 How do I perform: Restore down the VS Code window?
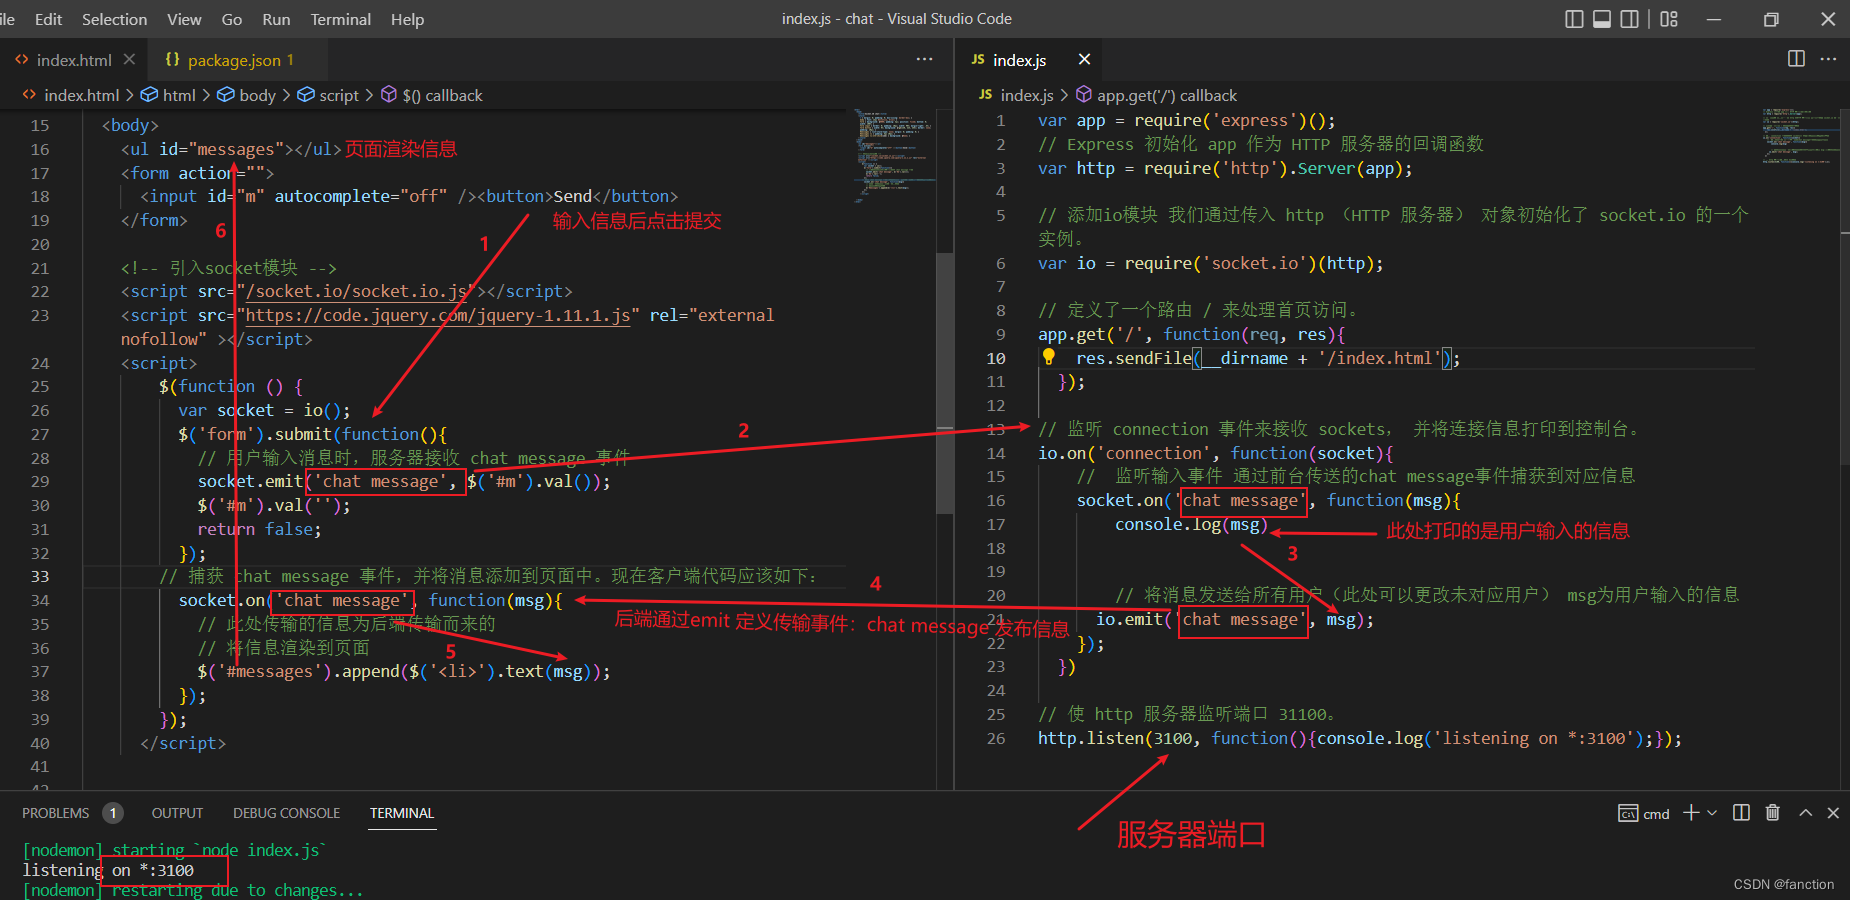pos(1771,19)
